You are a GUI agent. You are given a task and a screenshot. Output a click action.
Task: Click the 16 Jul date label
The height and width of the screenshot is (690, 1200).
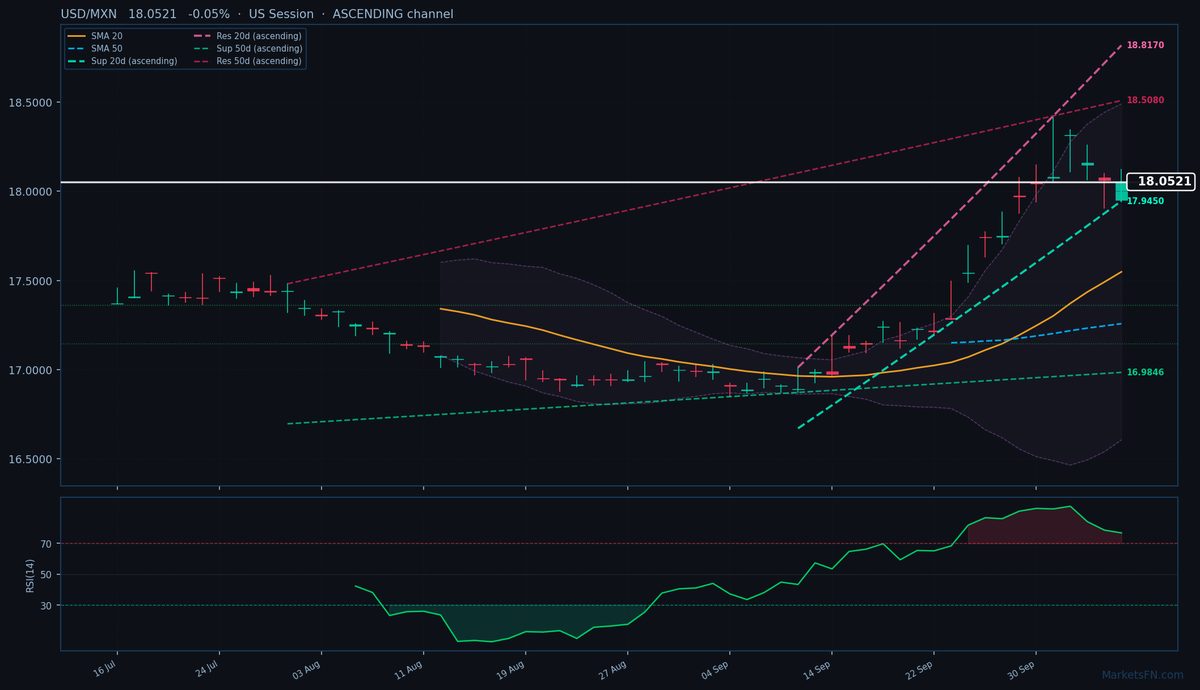106,667
